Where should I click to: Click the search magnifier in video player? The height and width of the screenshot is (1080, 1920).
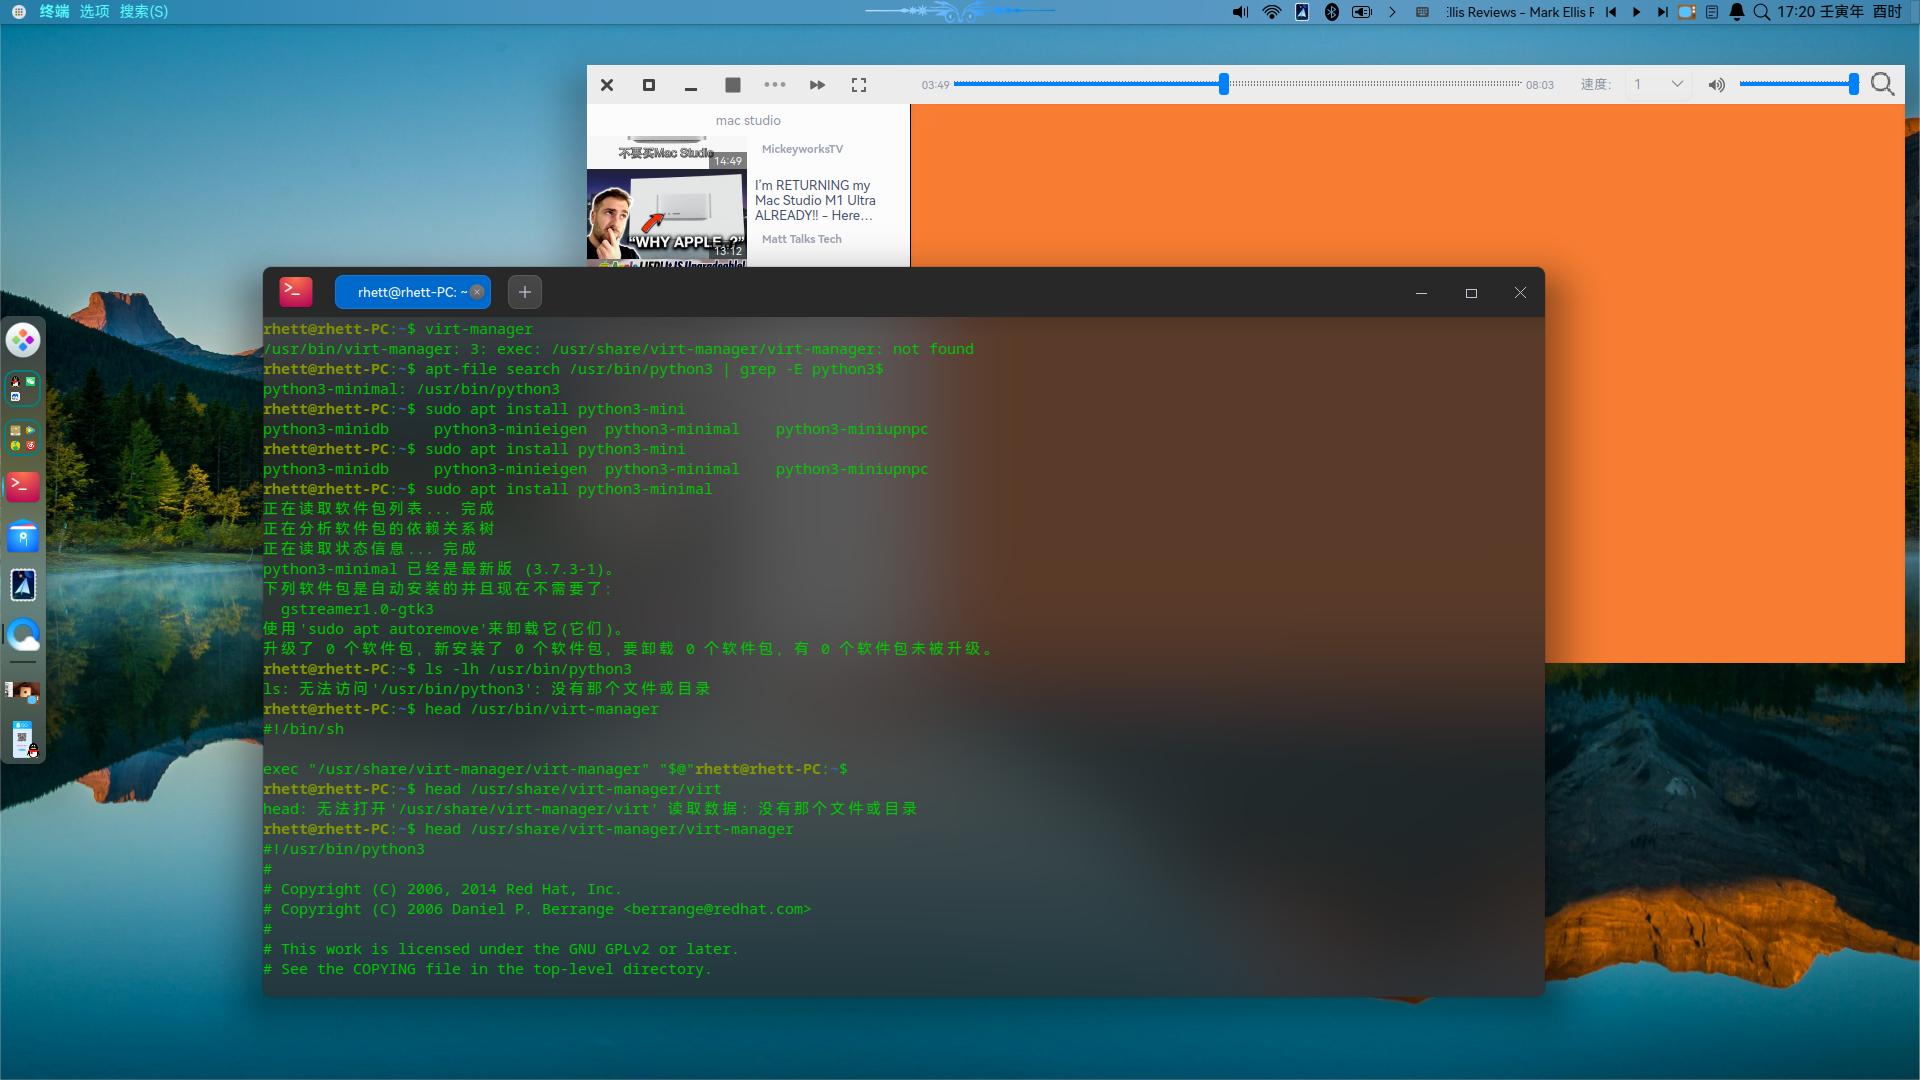pyautogui.click(x=1882, y=85)
